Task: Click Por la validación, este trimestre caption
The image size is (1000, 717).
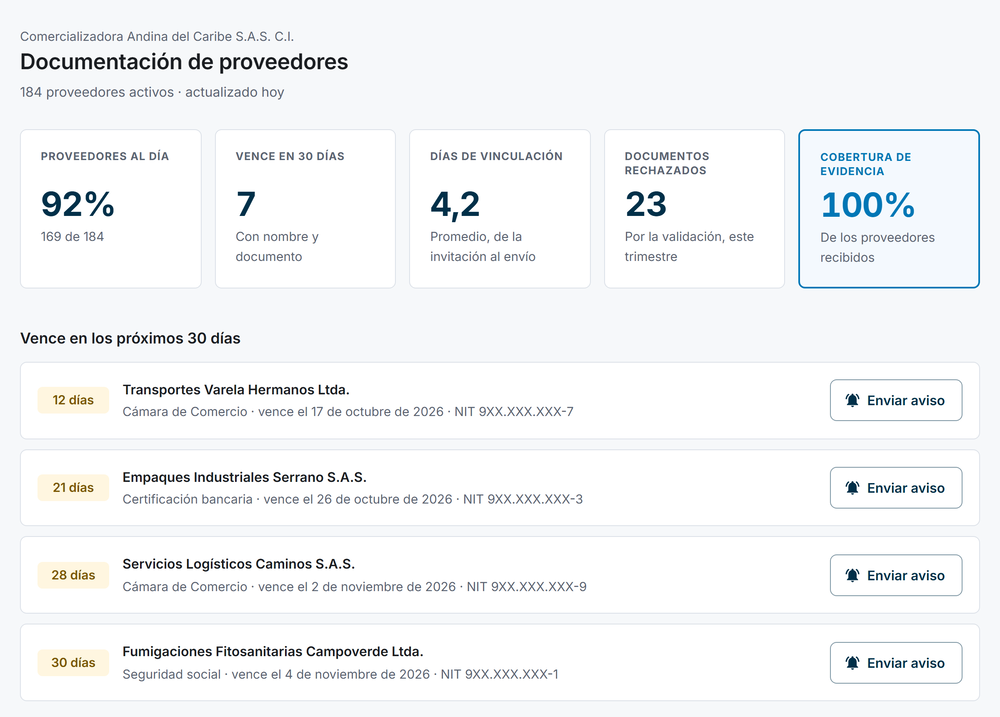Action: coord(689,246)
